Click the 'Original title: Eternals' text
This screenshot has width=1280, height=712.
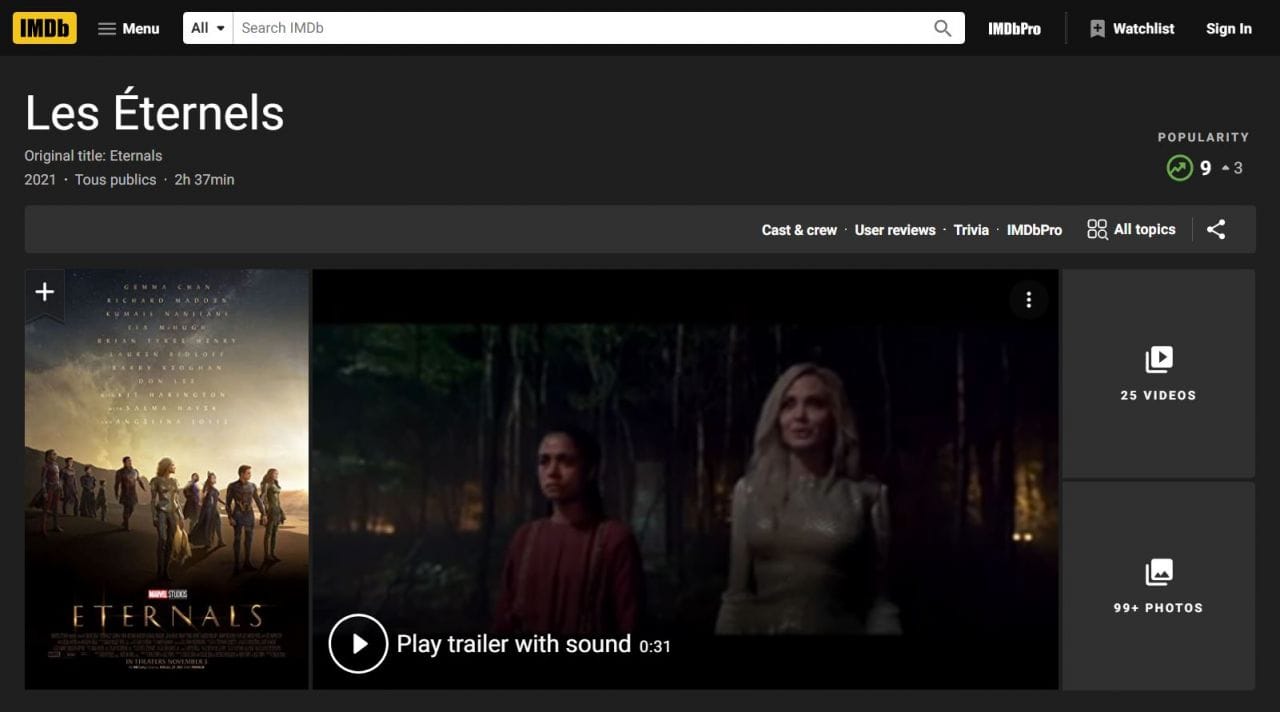coord(94,156)
